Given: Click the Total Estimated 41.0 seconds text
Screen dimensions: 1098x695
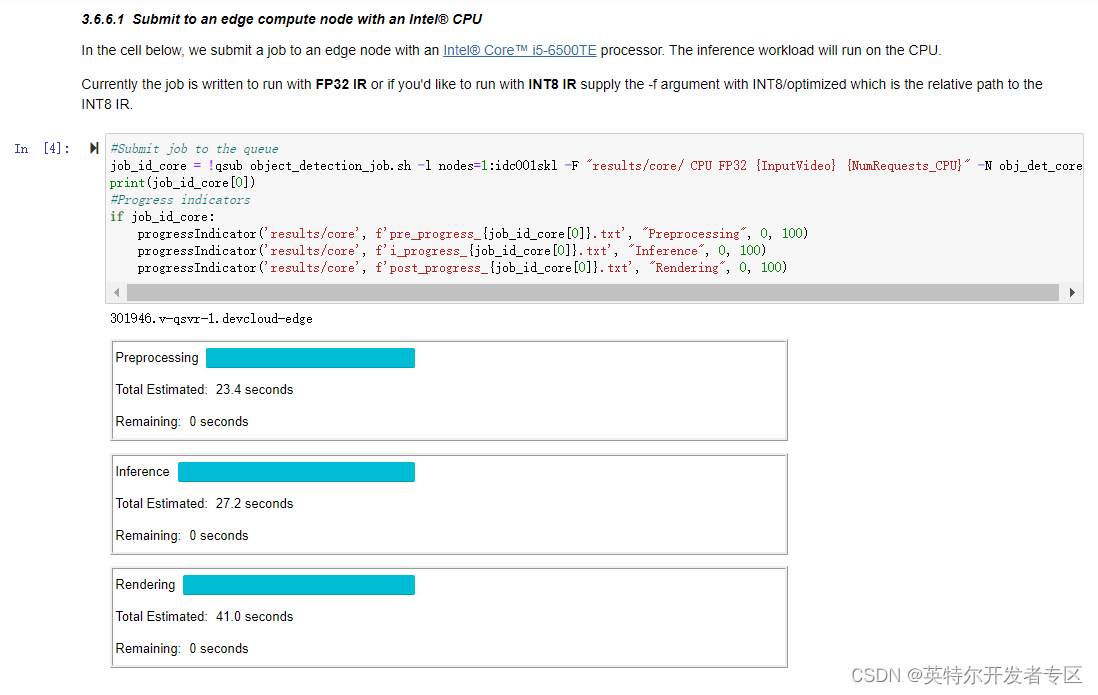Looking at the screenshot, I should [204, 616].
